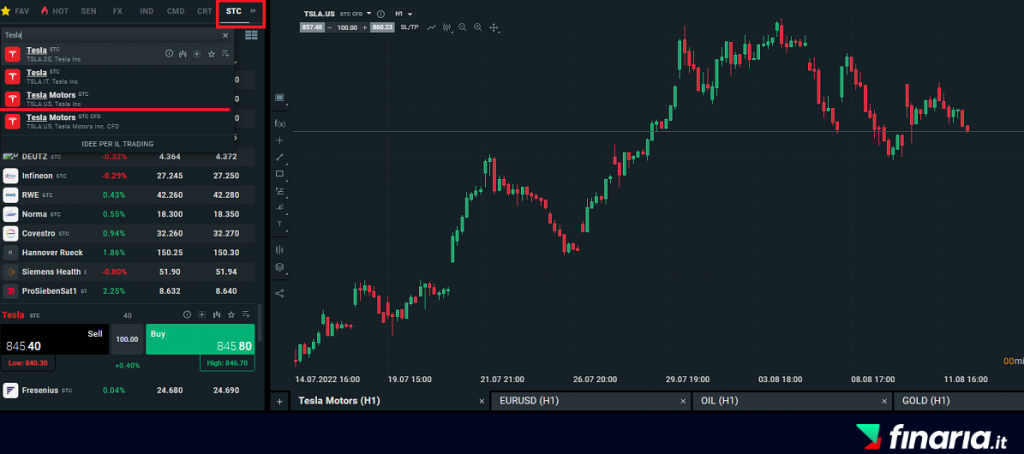
Task: Select the trend line drawing tool
Action: [280, 157]
